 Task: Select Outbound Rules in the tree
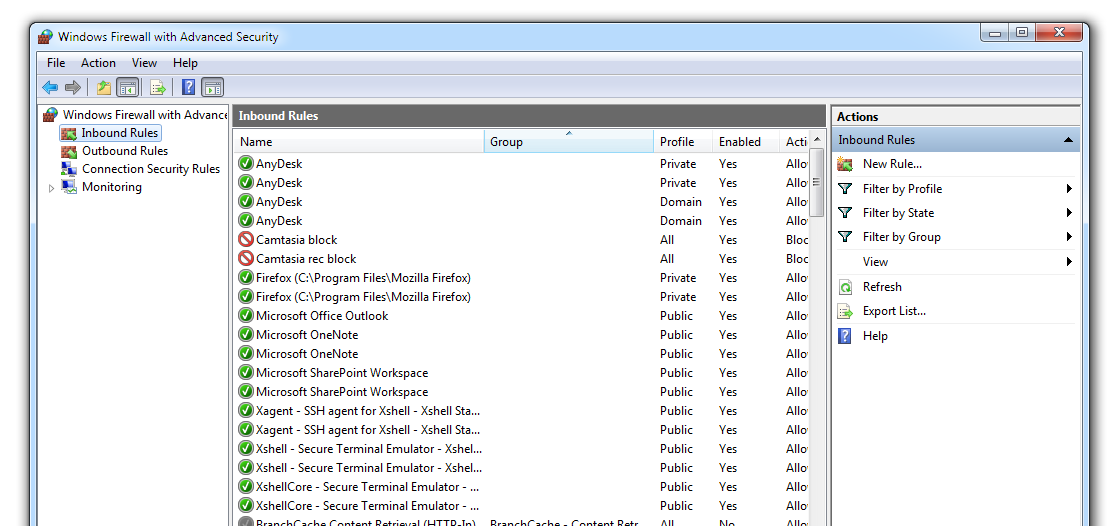point(125,151)
